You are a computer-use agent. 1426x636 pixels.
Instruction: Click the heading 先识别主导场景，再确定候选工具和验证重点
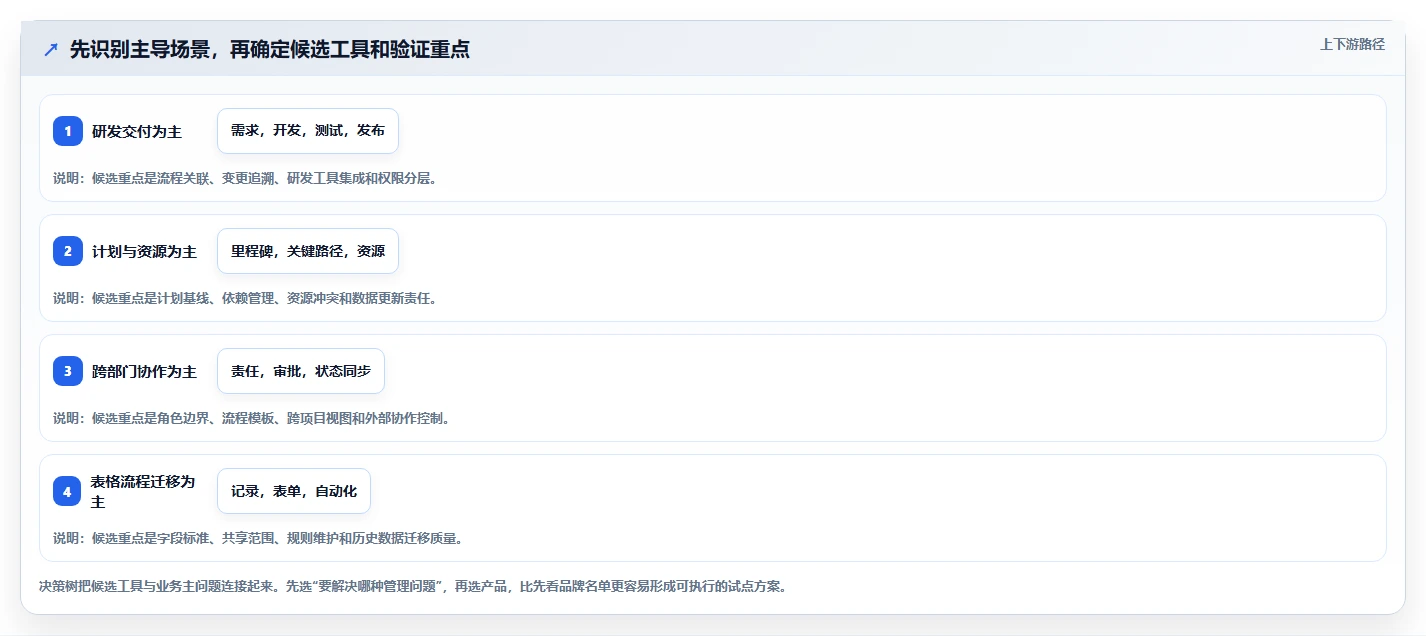270,49
